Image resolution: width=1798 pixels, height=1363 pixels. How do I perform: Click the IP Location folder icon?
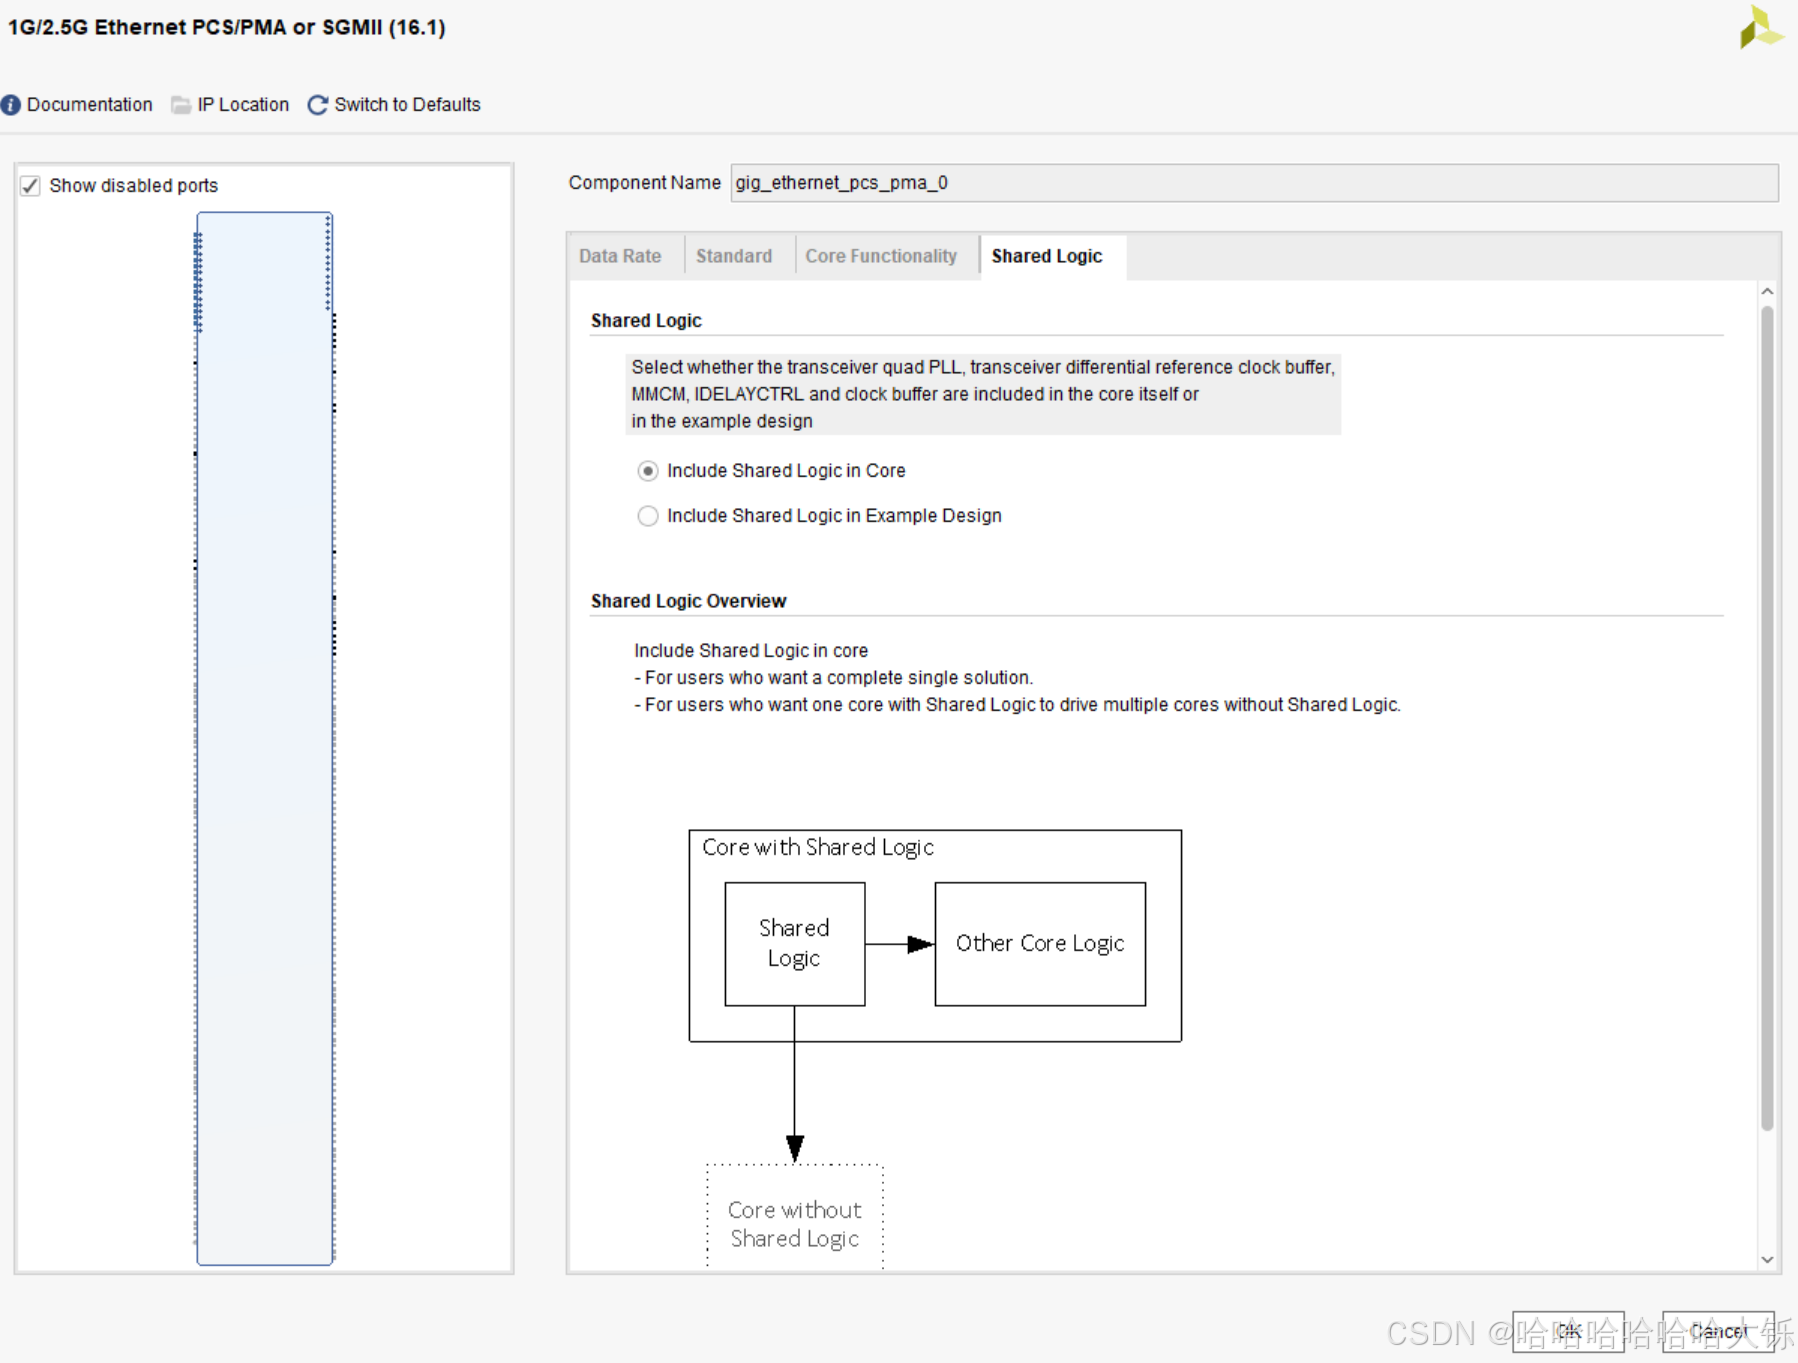pyautogui.click(x=181, y=105)
